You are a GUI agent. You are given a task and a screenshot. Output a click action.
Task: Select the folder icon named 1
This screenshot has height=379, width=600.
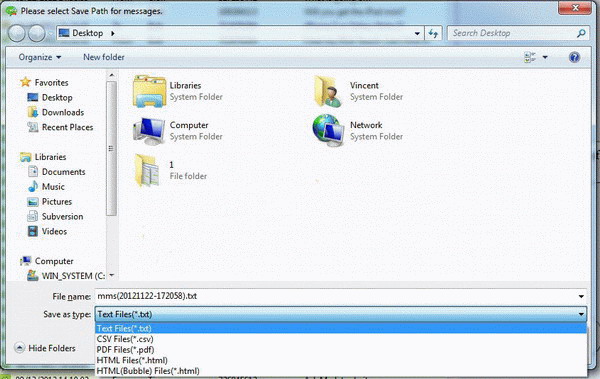(x=147, y=171)
